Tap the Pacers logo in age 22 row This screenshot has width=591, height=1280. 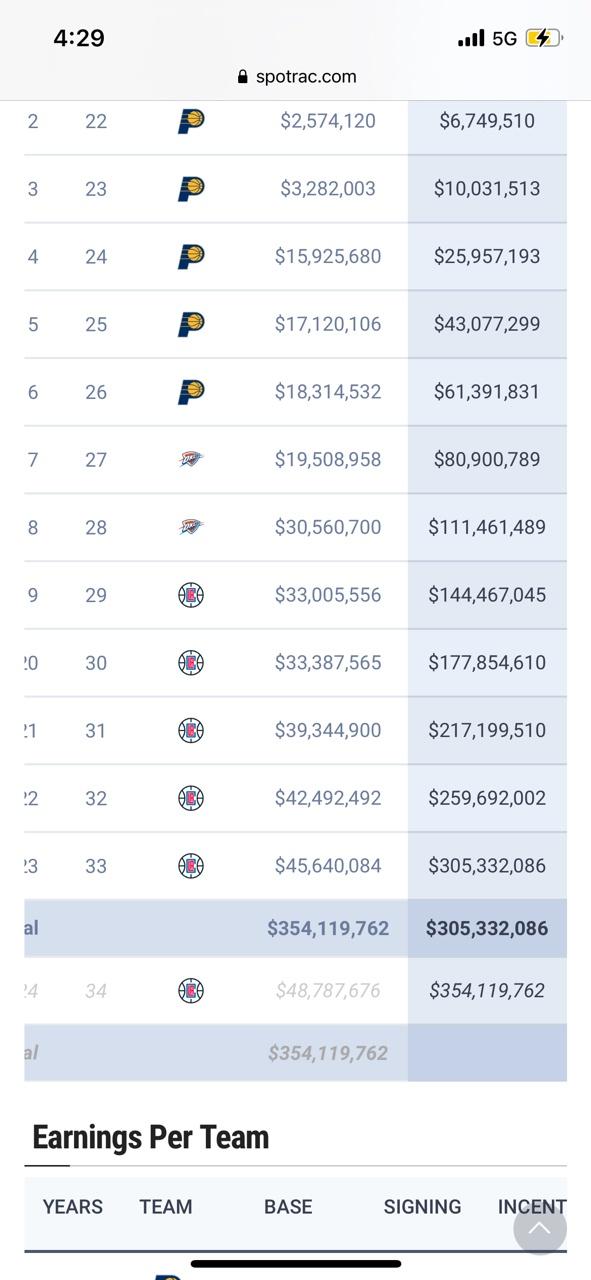191,121
